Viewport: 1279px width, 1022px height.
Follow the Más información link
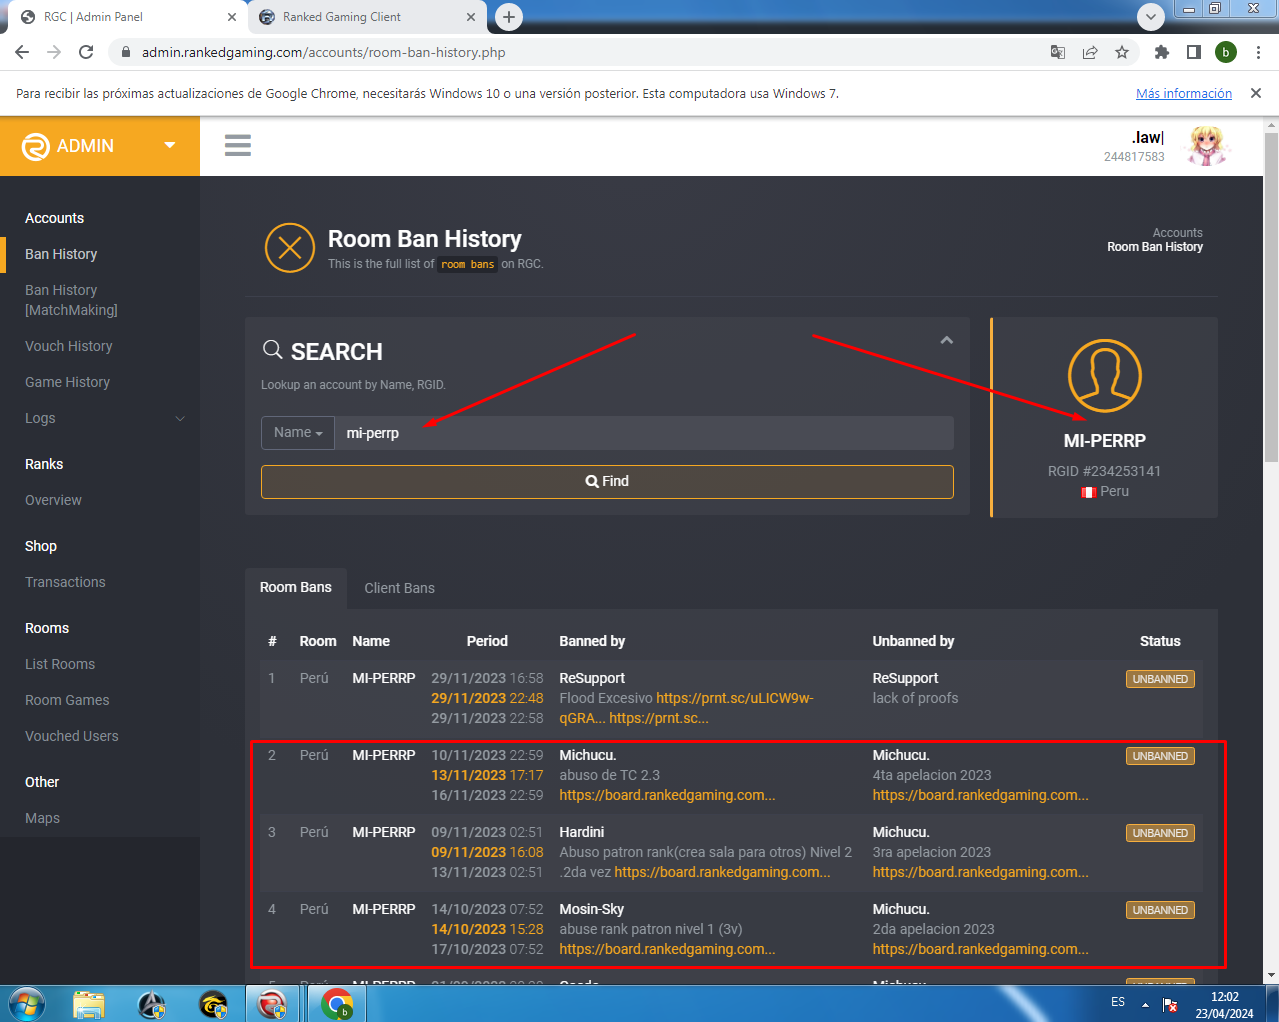pyautogui.click(x=1184, y=93)
